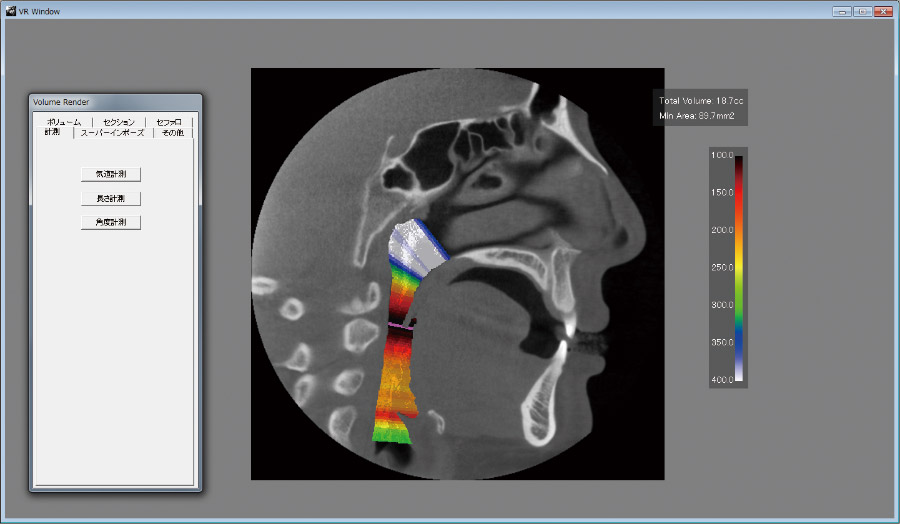900x524 pixels.
Task: Click the color scale bar legend
Action: [739, 268]
